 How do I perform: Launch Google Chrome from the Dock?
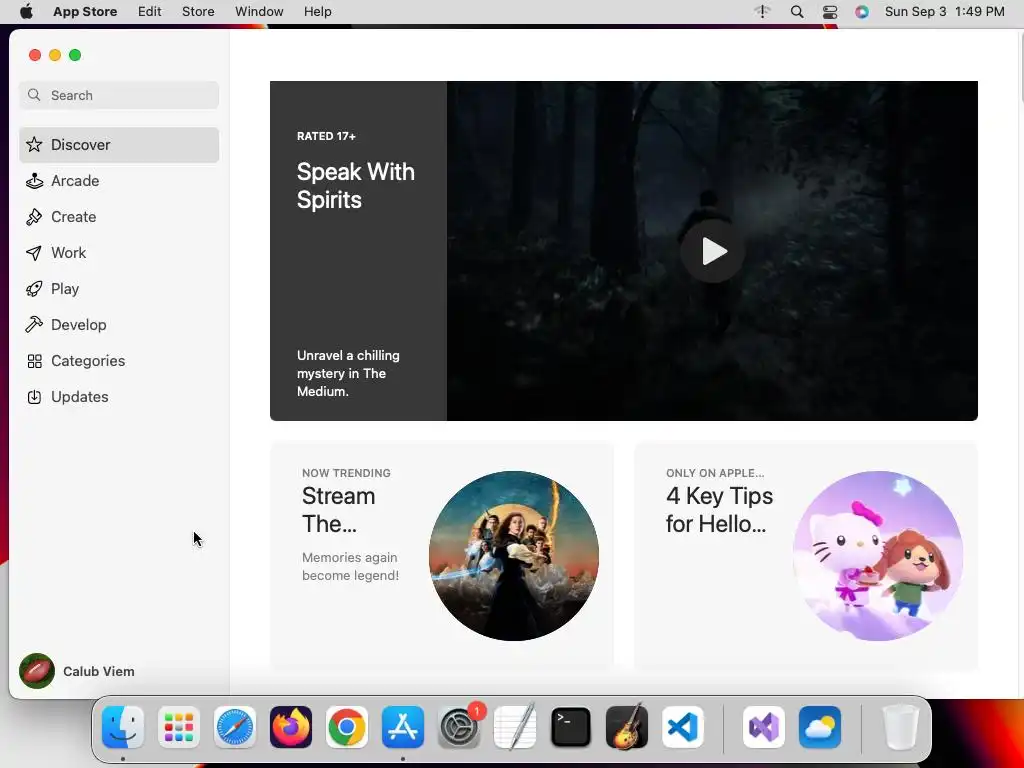point(347,727)
